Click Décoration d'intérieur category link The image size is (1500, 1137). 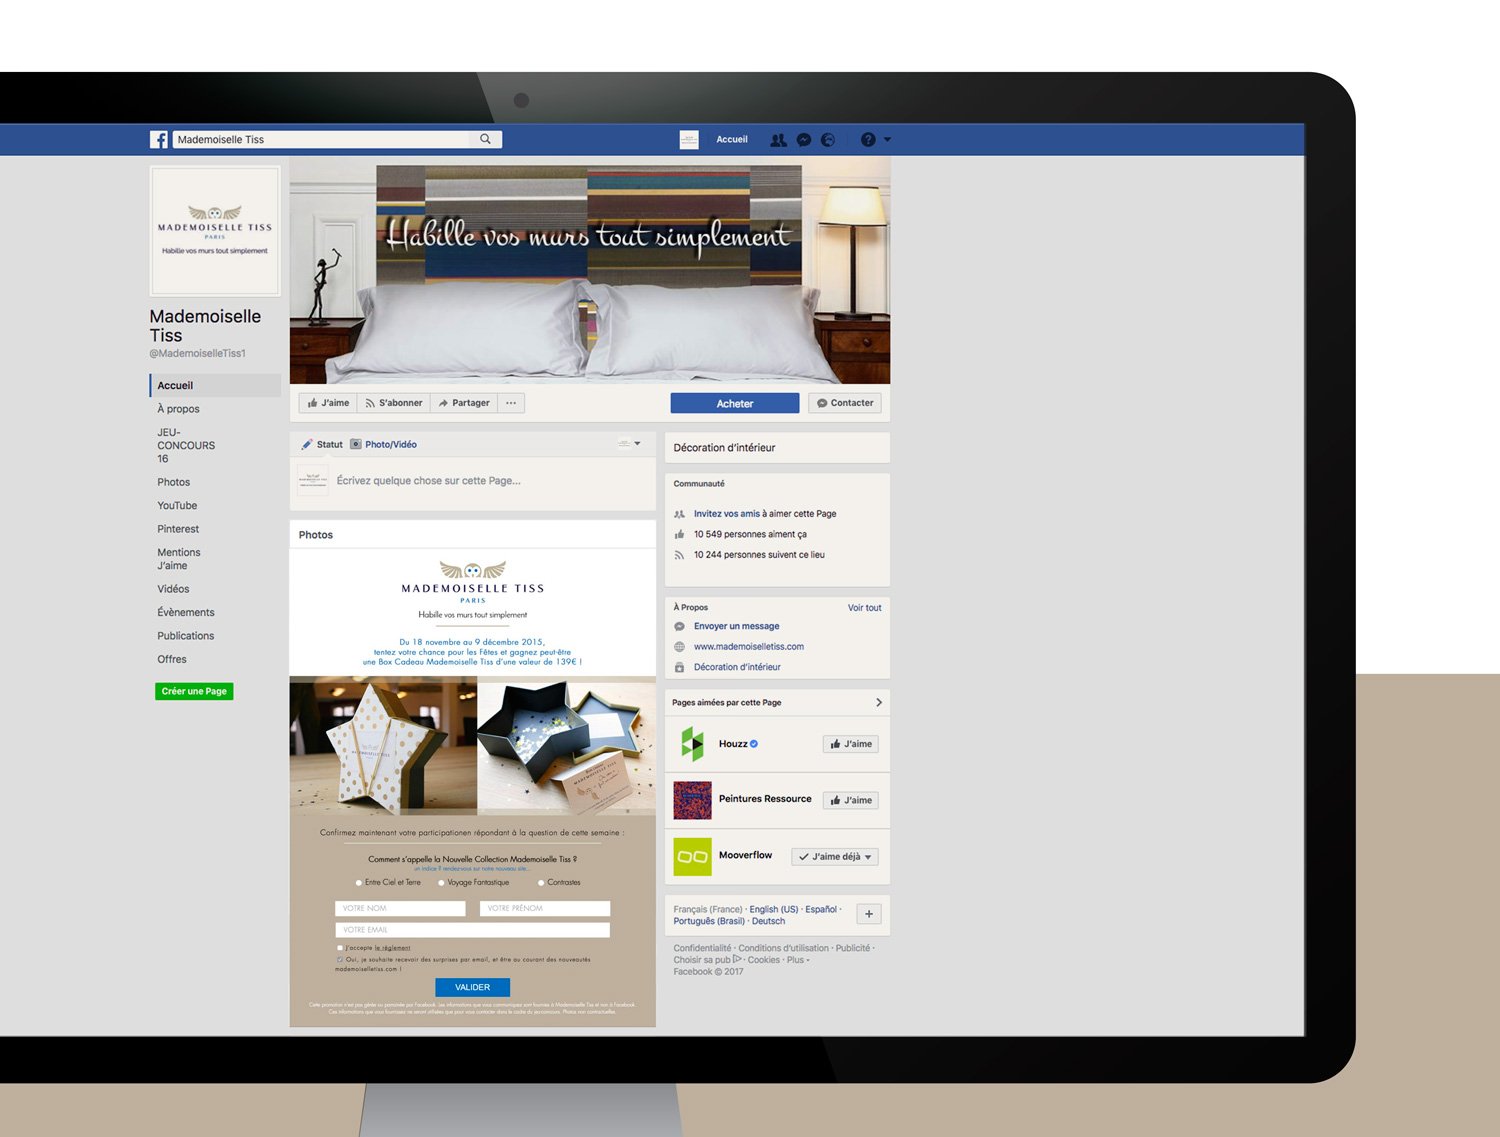point(737,667)
